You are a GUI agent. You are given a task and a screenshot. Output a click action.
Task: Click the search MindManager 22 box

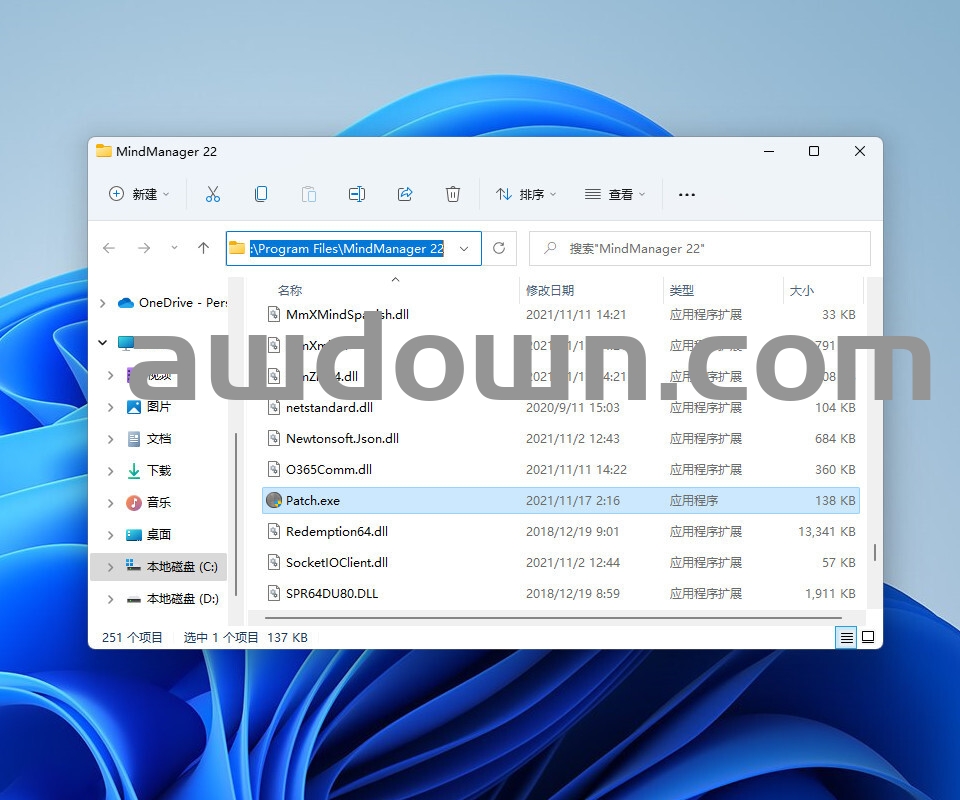[700, 248]
